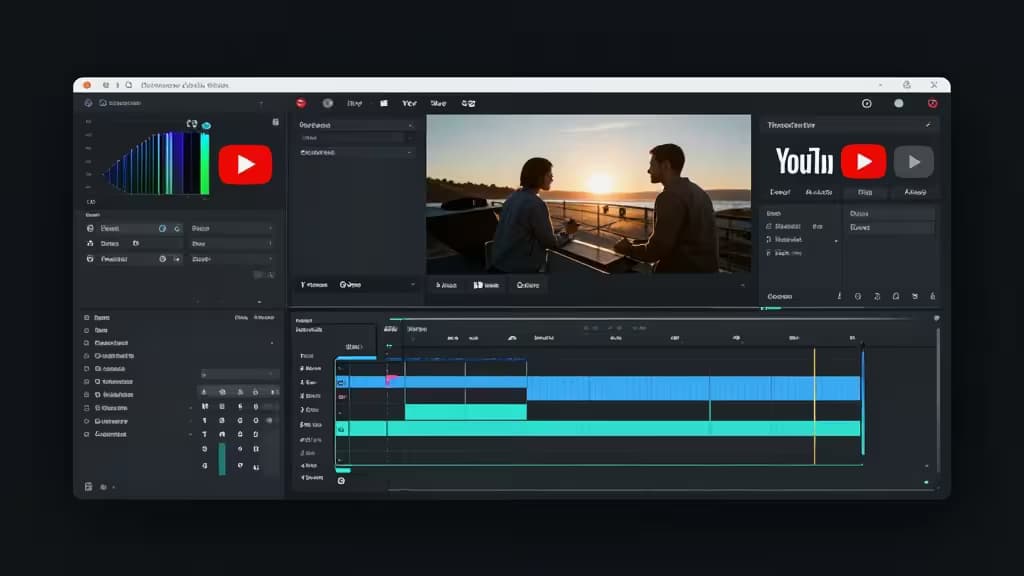The image size is (1024, 576).
Task: Click the white YouTu logo text
Action: click(804, 161)
